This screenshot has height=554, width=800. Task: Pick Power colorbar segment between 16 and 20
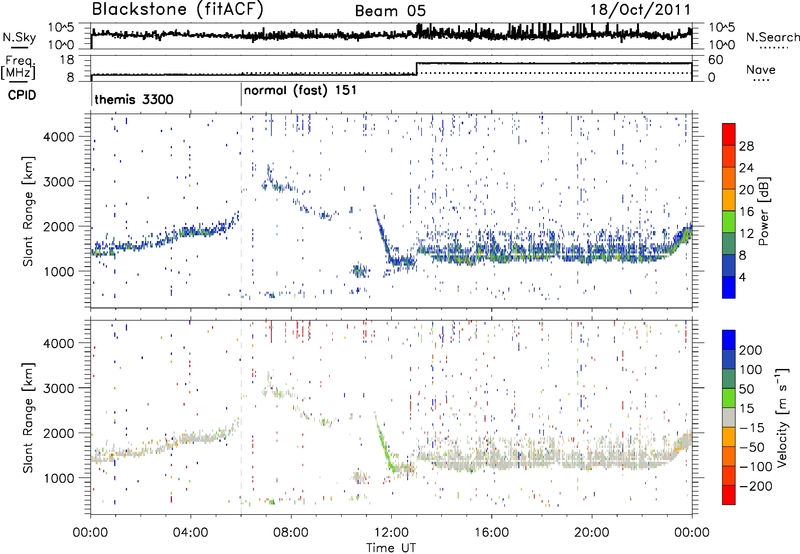coord(729,200)
